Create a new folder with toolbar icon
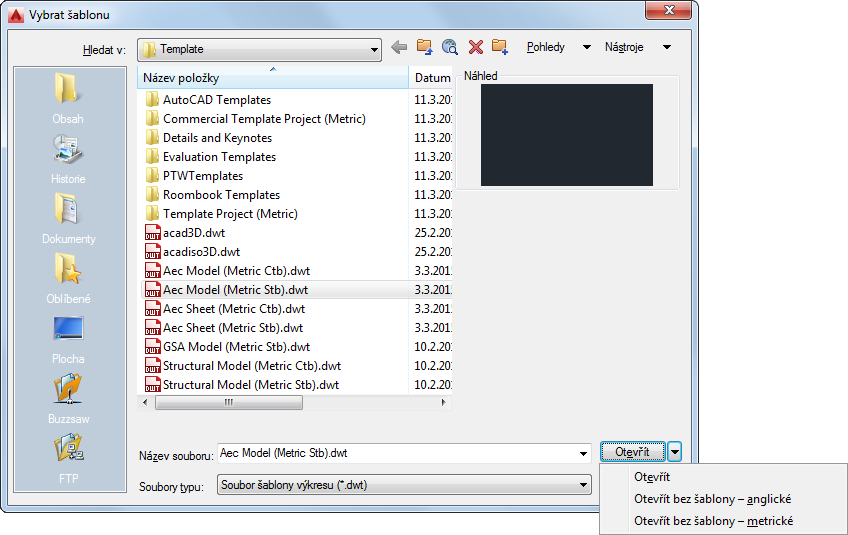 pos(500,47)
